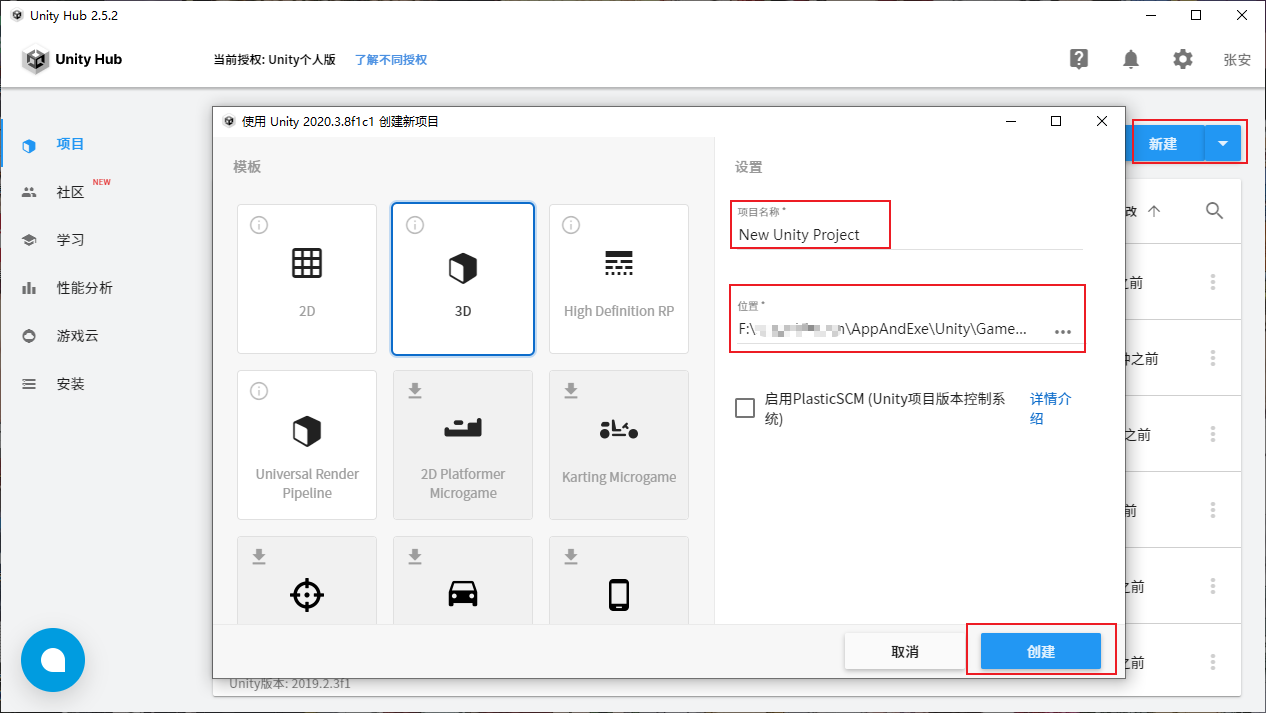Screen dimensions: 1266x713
Task: Open the 安装 sidebar section
Action: (x=70, y=383)
